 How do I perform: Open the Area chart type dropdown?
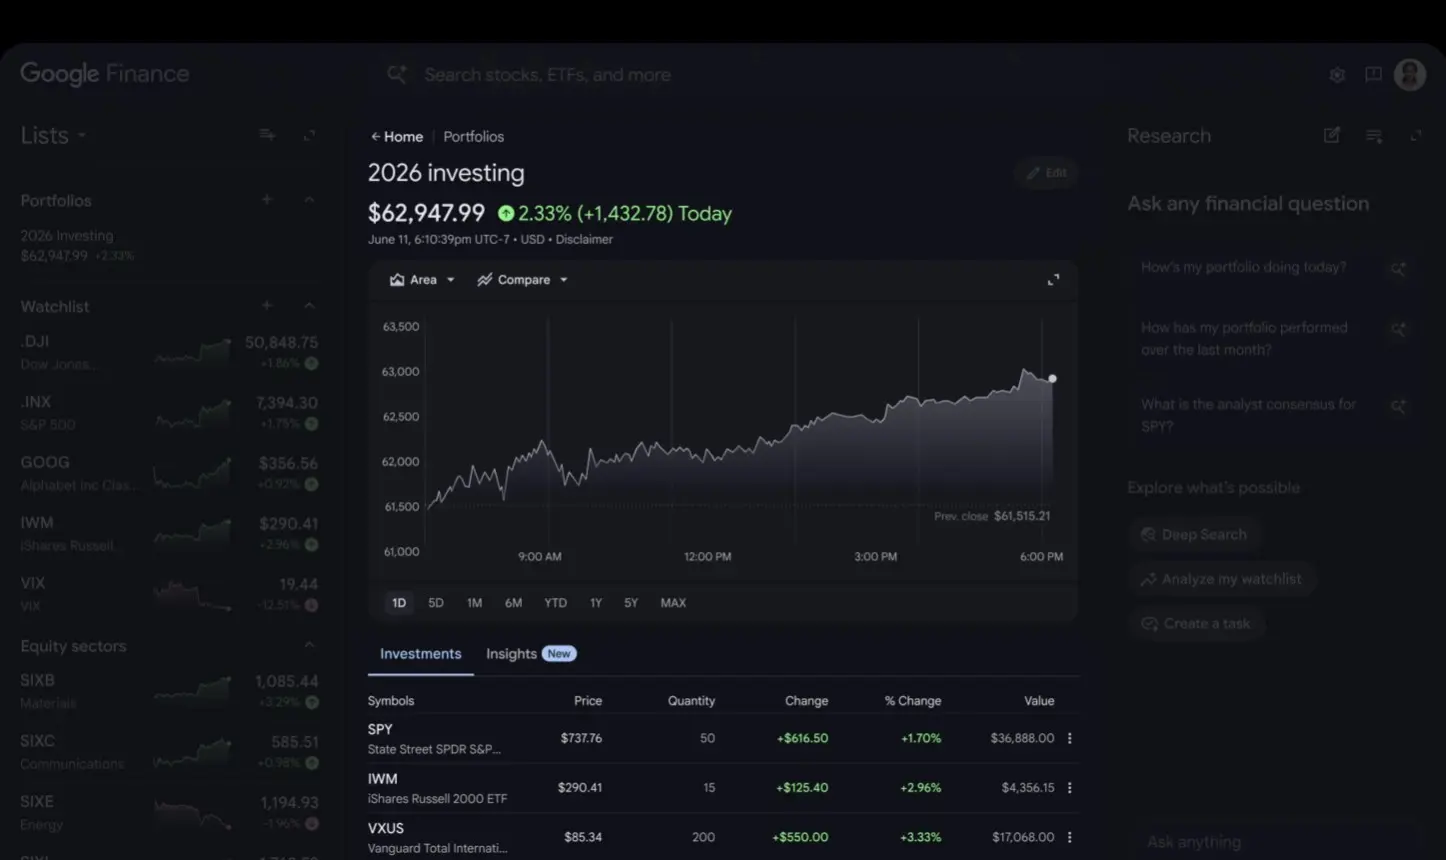(x=423, y=280)
